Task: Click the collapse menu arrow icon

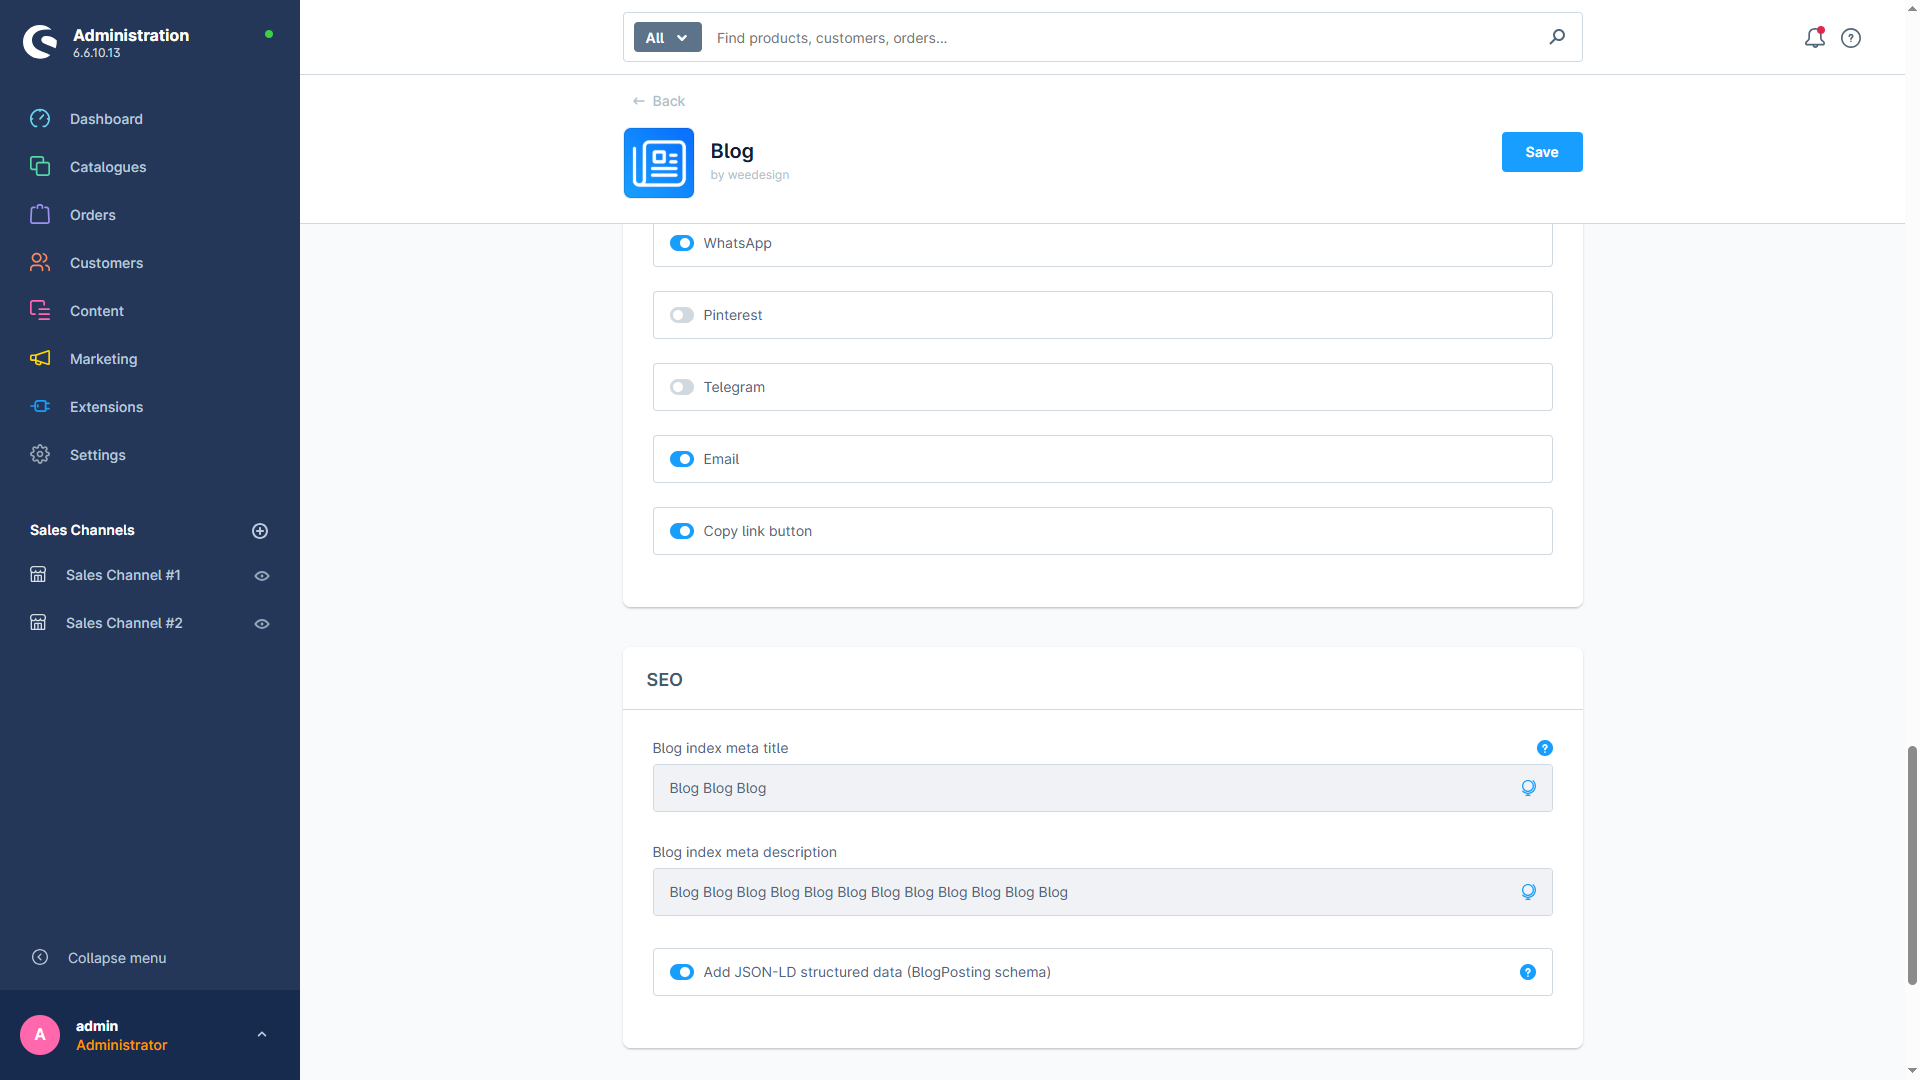Action: pyautogui.click(x=40, y=957)
